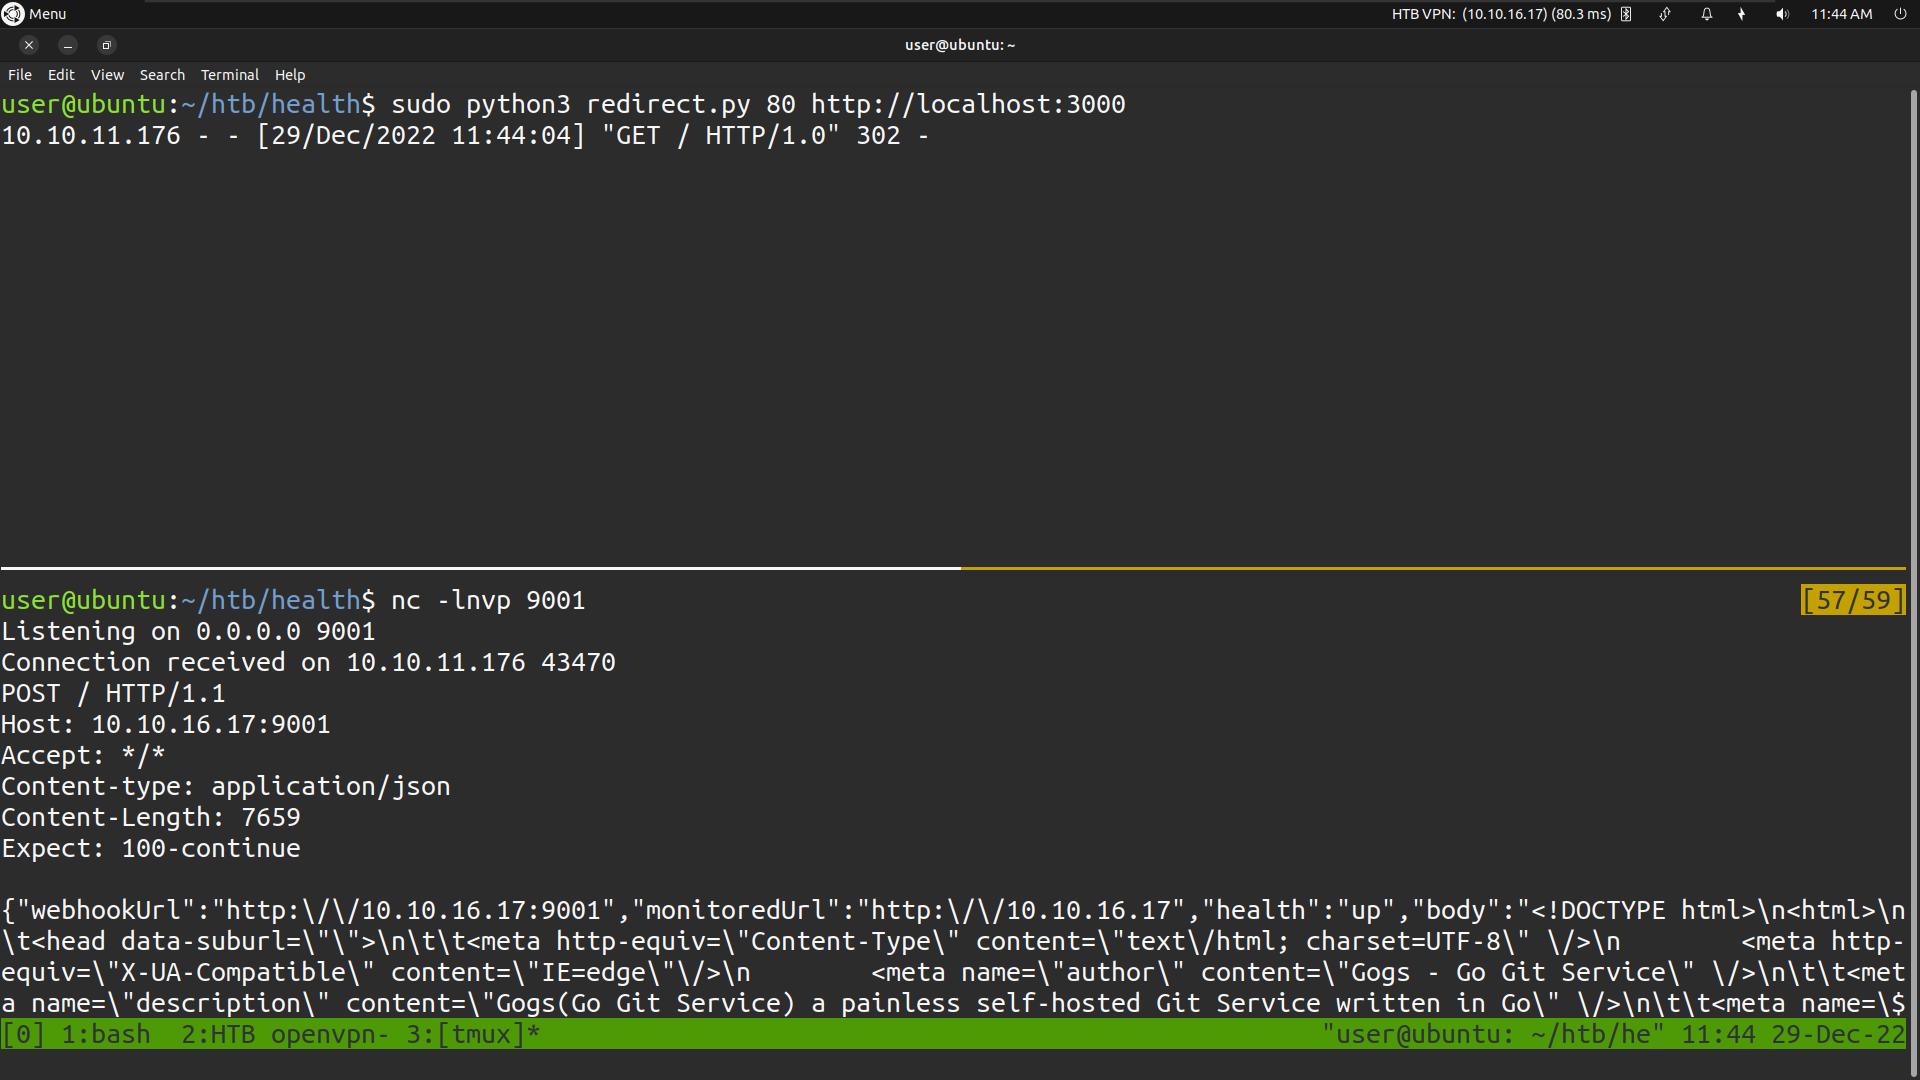The height and width of the screenshot is (1080, 1920).
Task: Open the File menu
Action: point(20,75)
